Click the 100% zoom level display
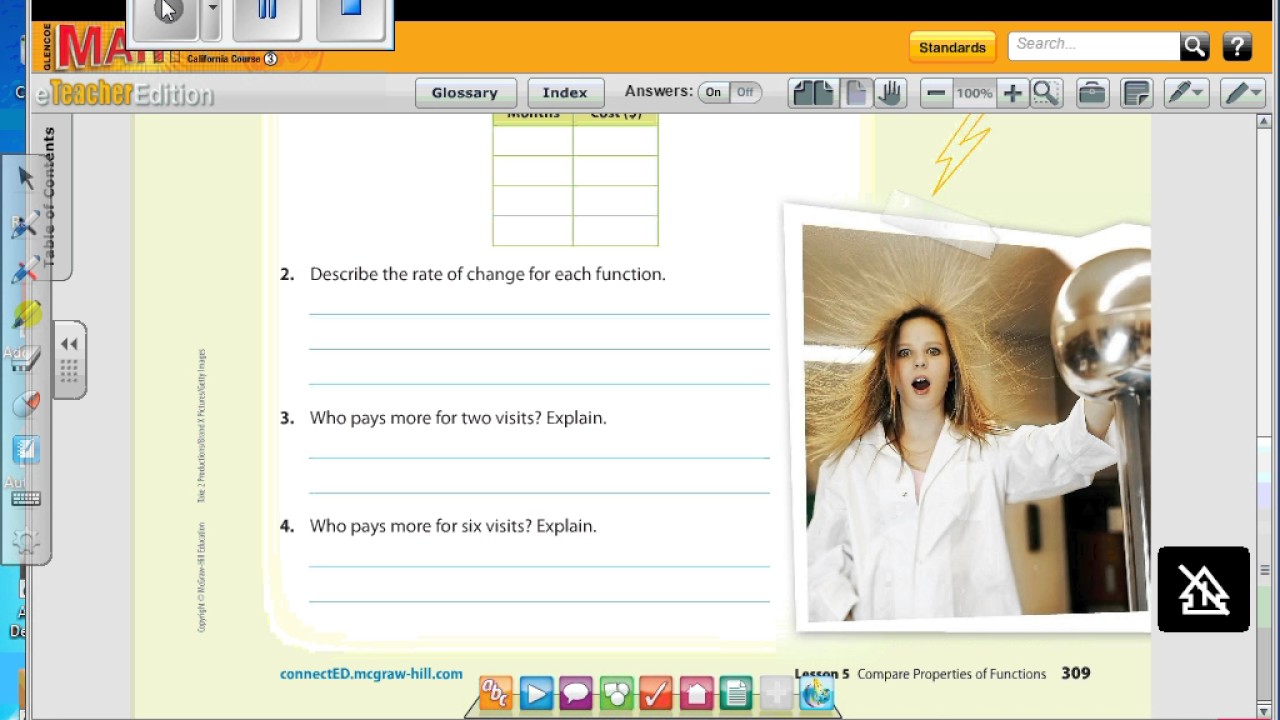This screenshot has width=1280, height=720. tap(974, 93)
